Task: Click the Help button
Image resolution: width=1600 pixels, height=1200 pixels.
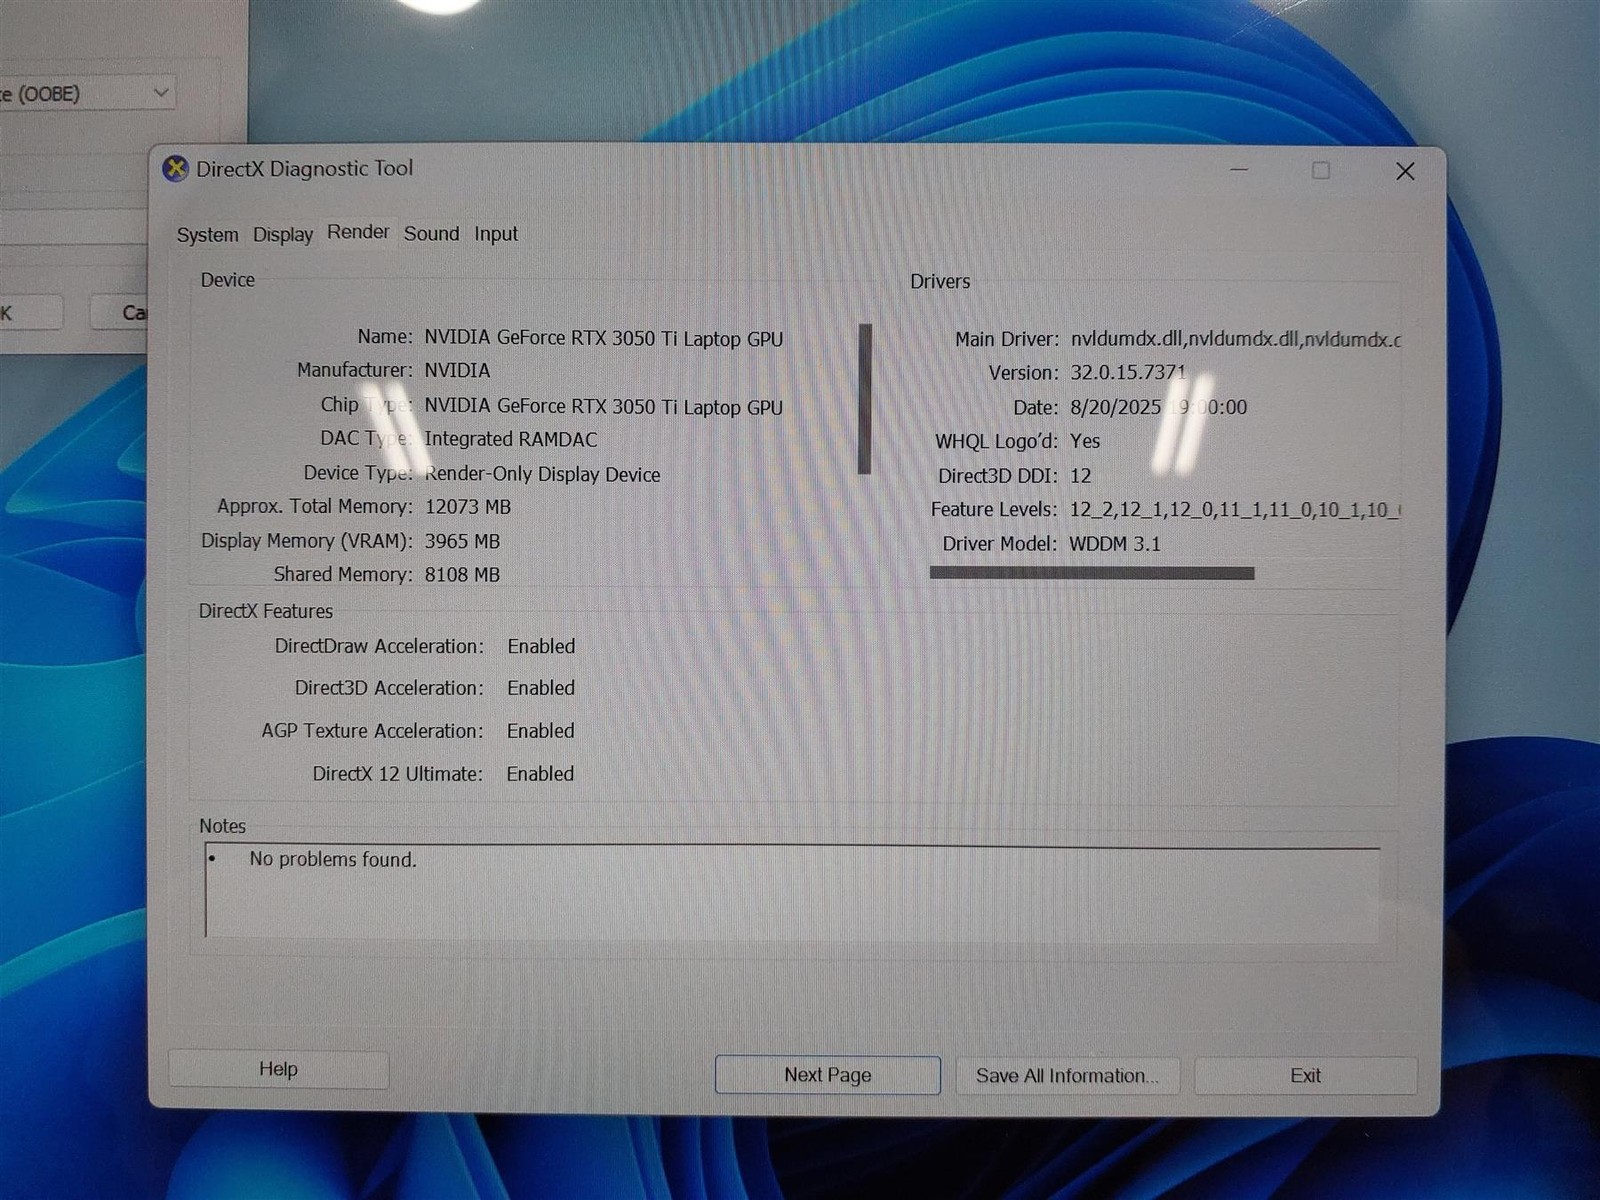Action: 278,1069
